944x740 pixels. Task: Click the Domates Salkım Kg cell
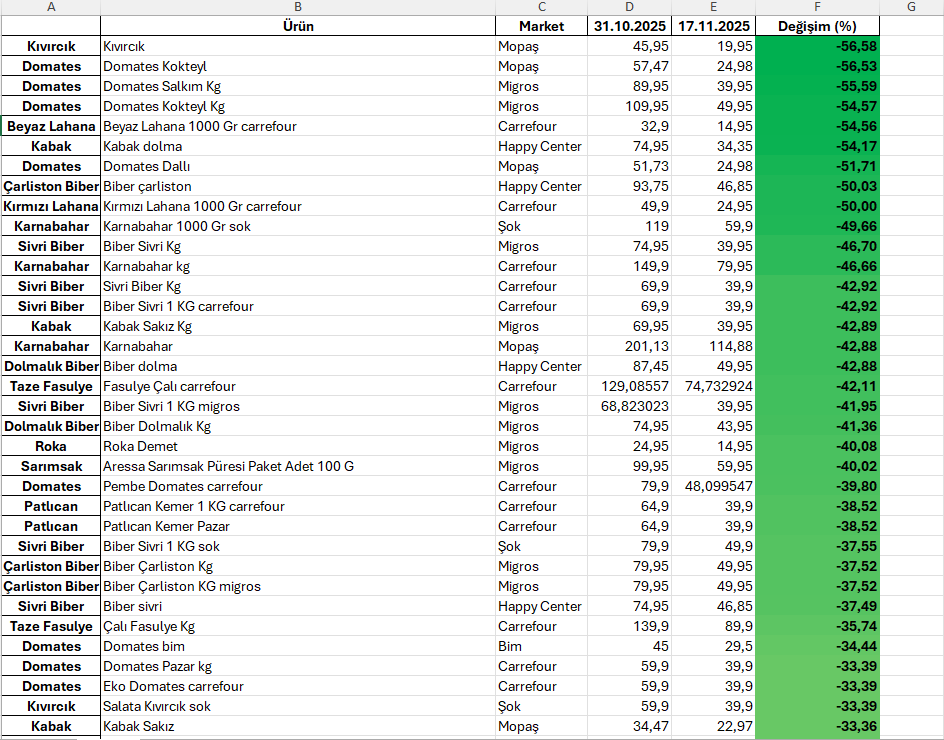click(298, 86)
